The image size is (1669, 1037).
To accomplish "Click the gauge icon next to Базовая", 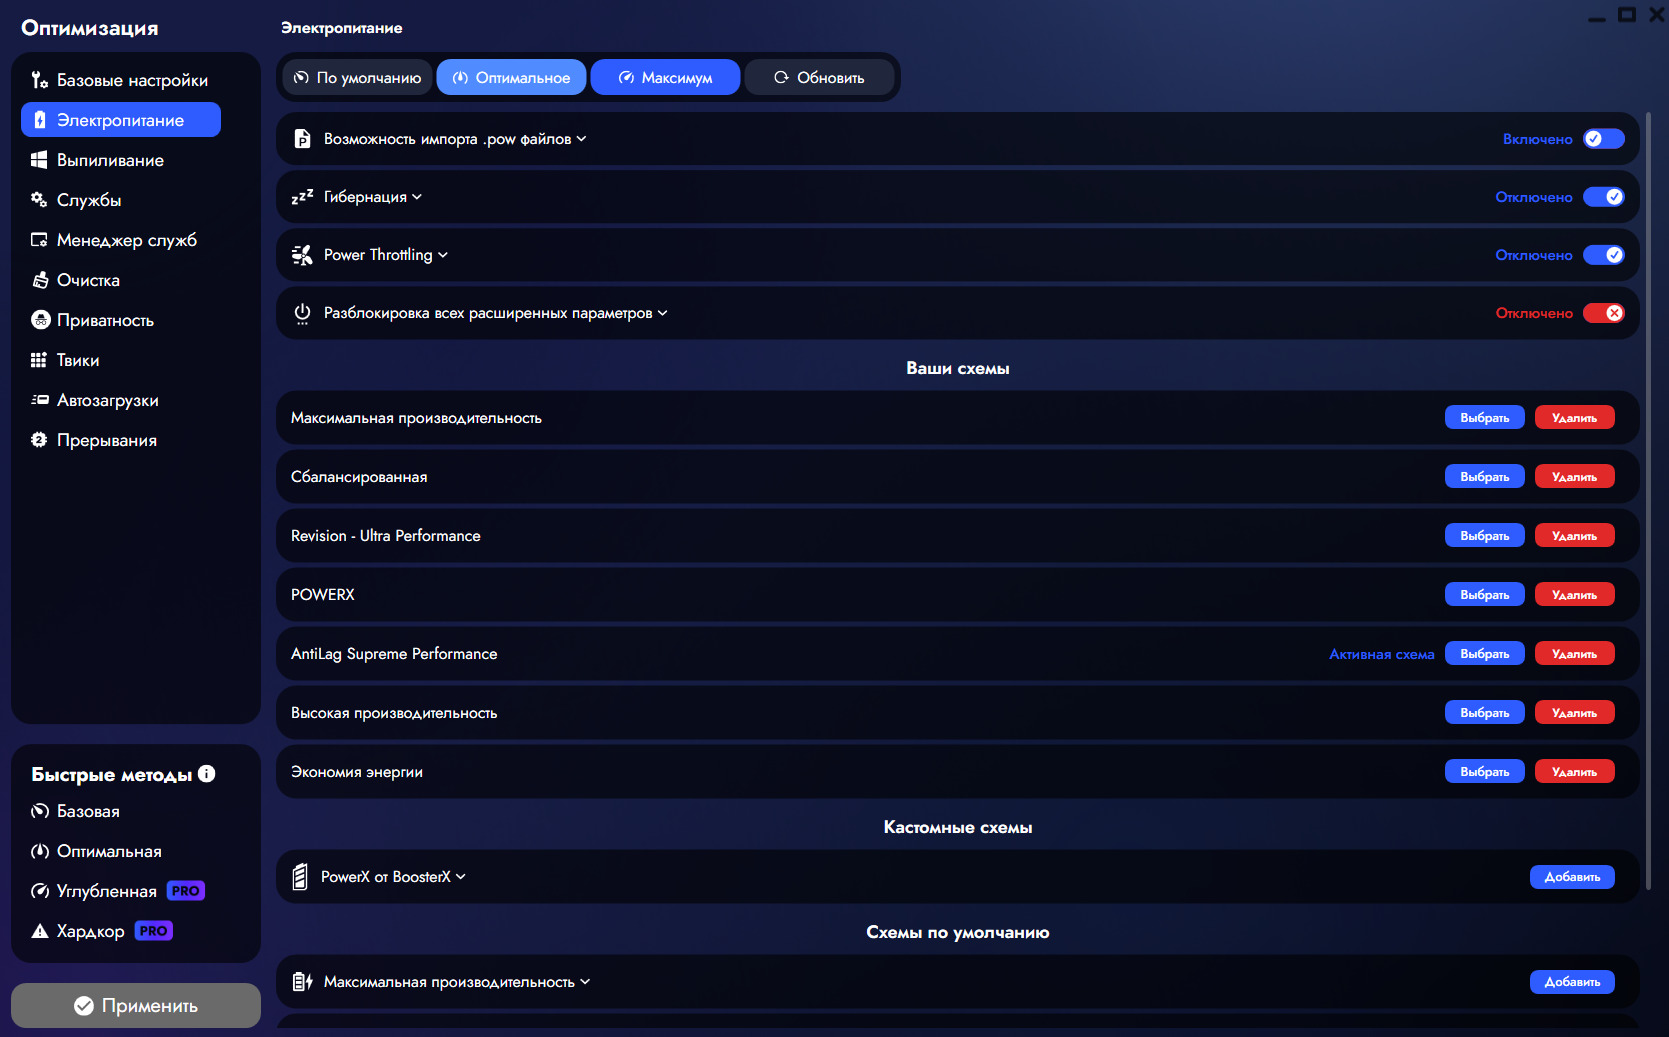I will pos(39,811).
